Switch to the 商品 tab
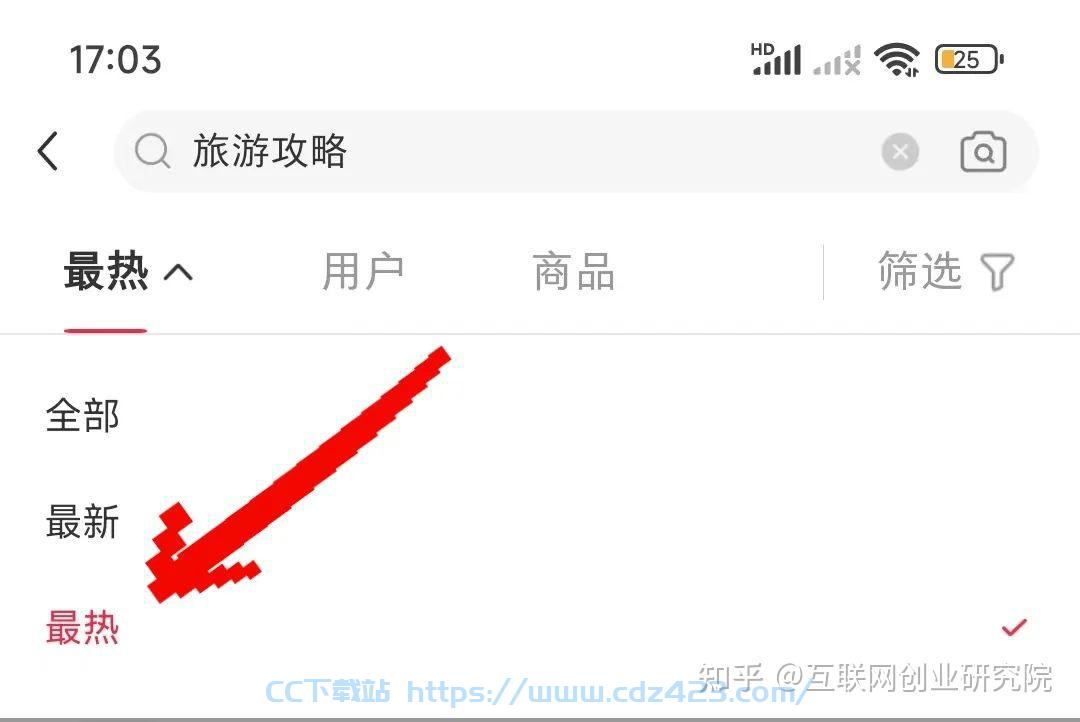1080x722 pixels. 574,271
